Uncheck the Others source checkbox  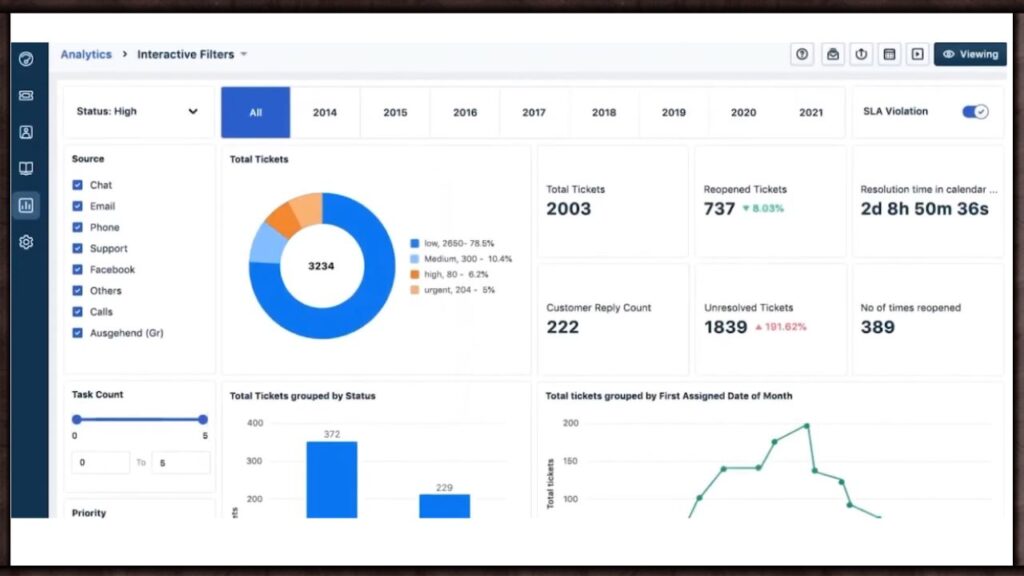click(78, 291)
